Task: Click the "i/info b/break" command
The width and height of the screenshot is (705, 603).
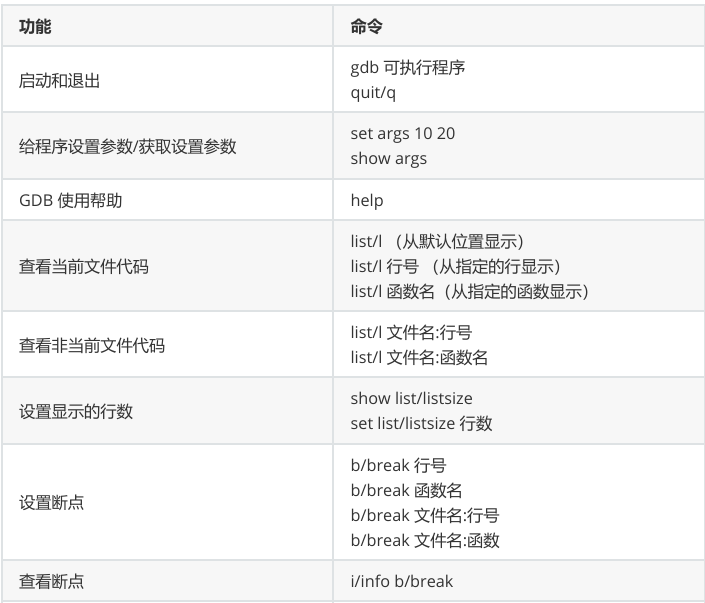Action: [401, 581]
